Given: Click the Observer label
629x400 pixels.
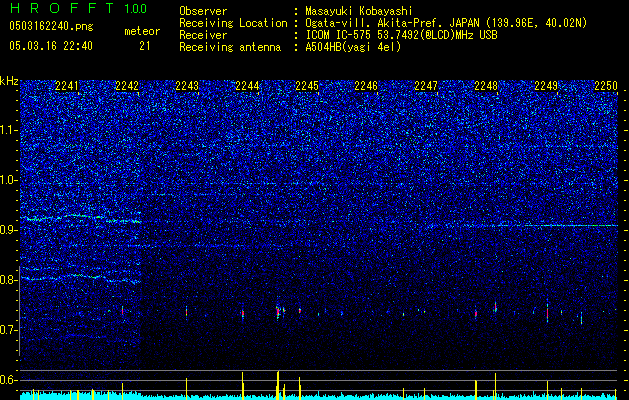Looking at the screenshot, I should click(203, 11).
